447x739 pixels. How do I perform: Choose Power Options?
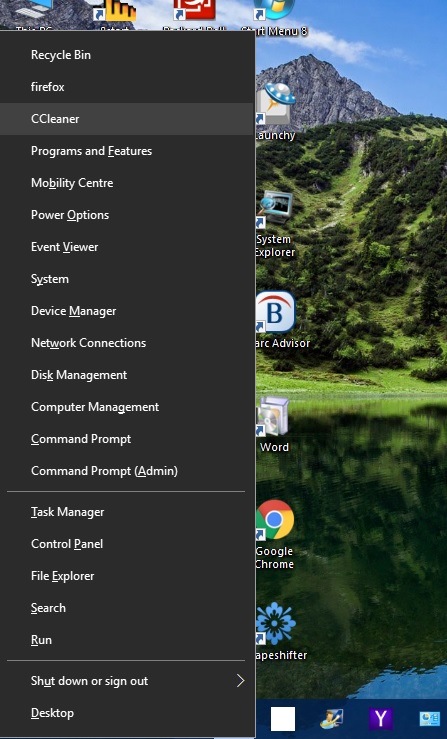pyautogui.click(x=127, y=215)
